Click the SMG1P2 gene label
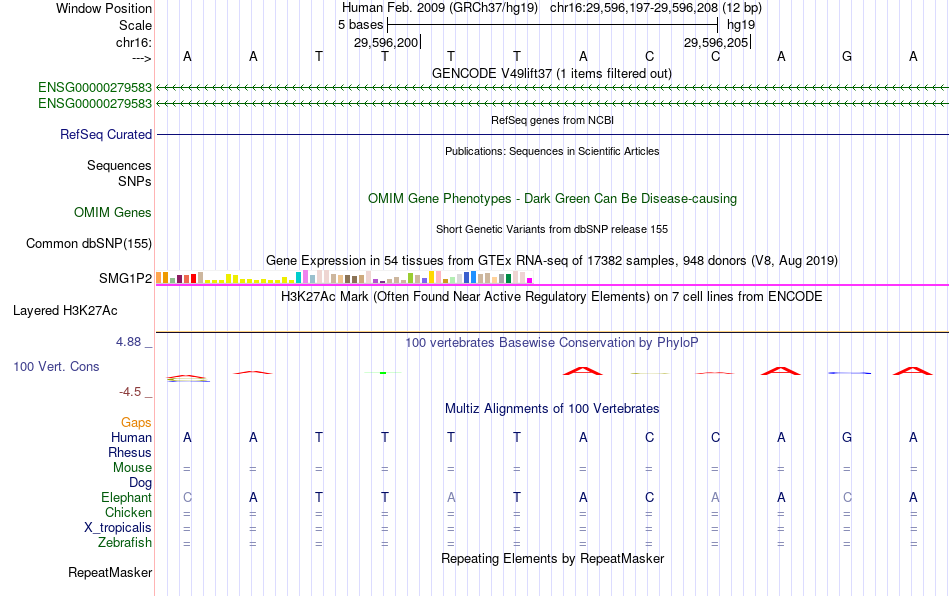The width and height of the screenshot is (950, 596). pos(125,279)
